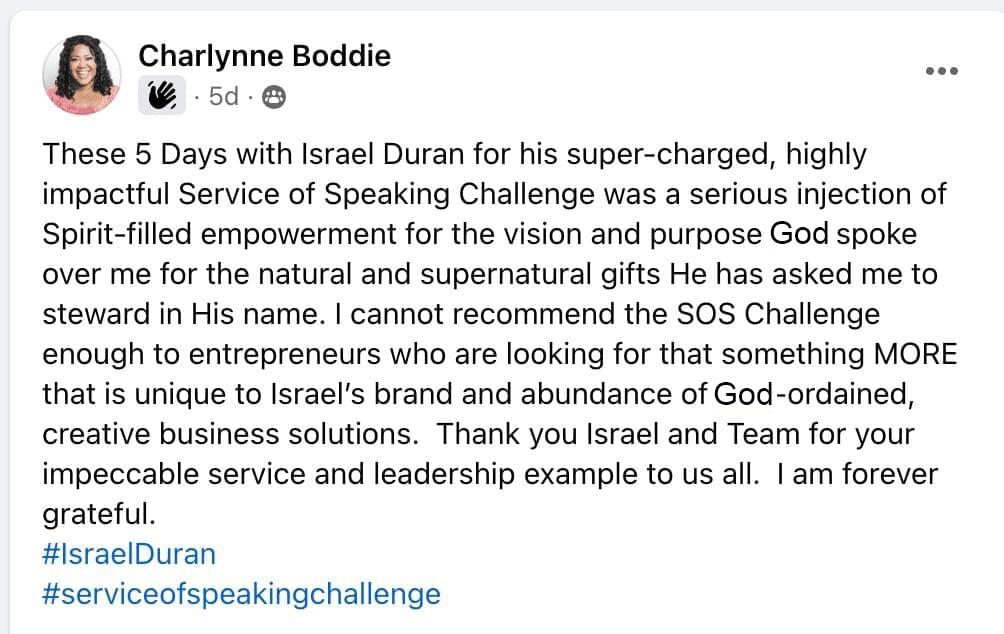This screenshot has width=1004, height=634.
Task: Open the #IsraelDuran hashtag
Action: (129, 553)
